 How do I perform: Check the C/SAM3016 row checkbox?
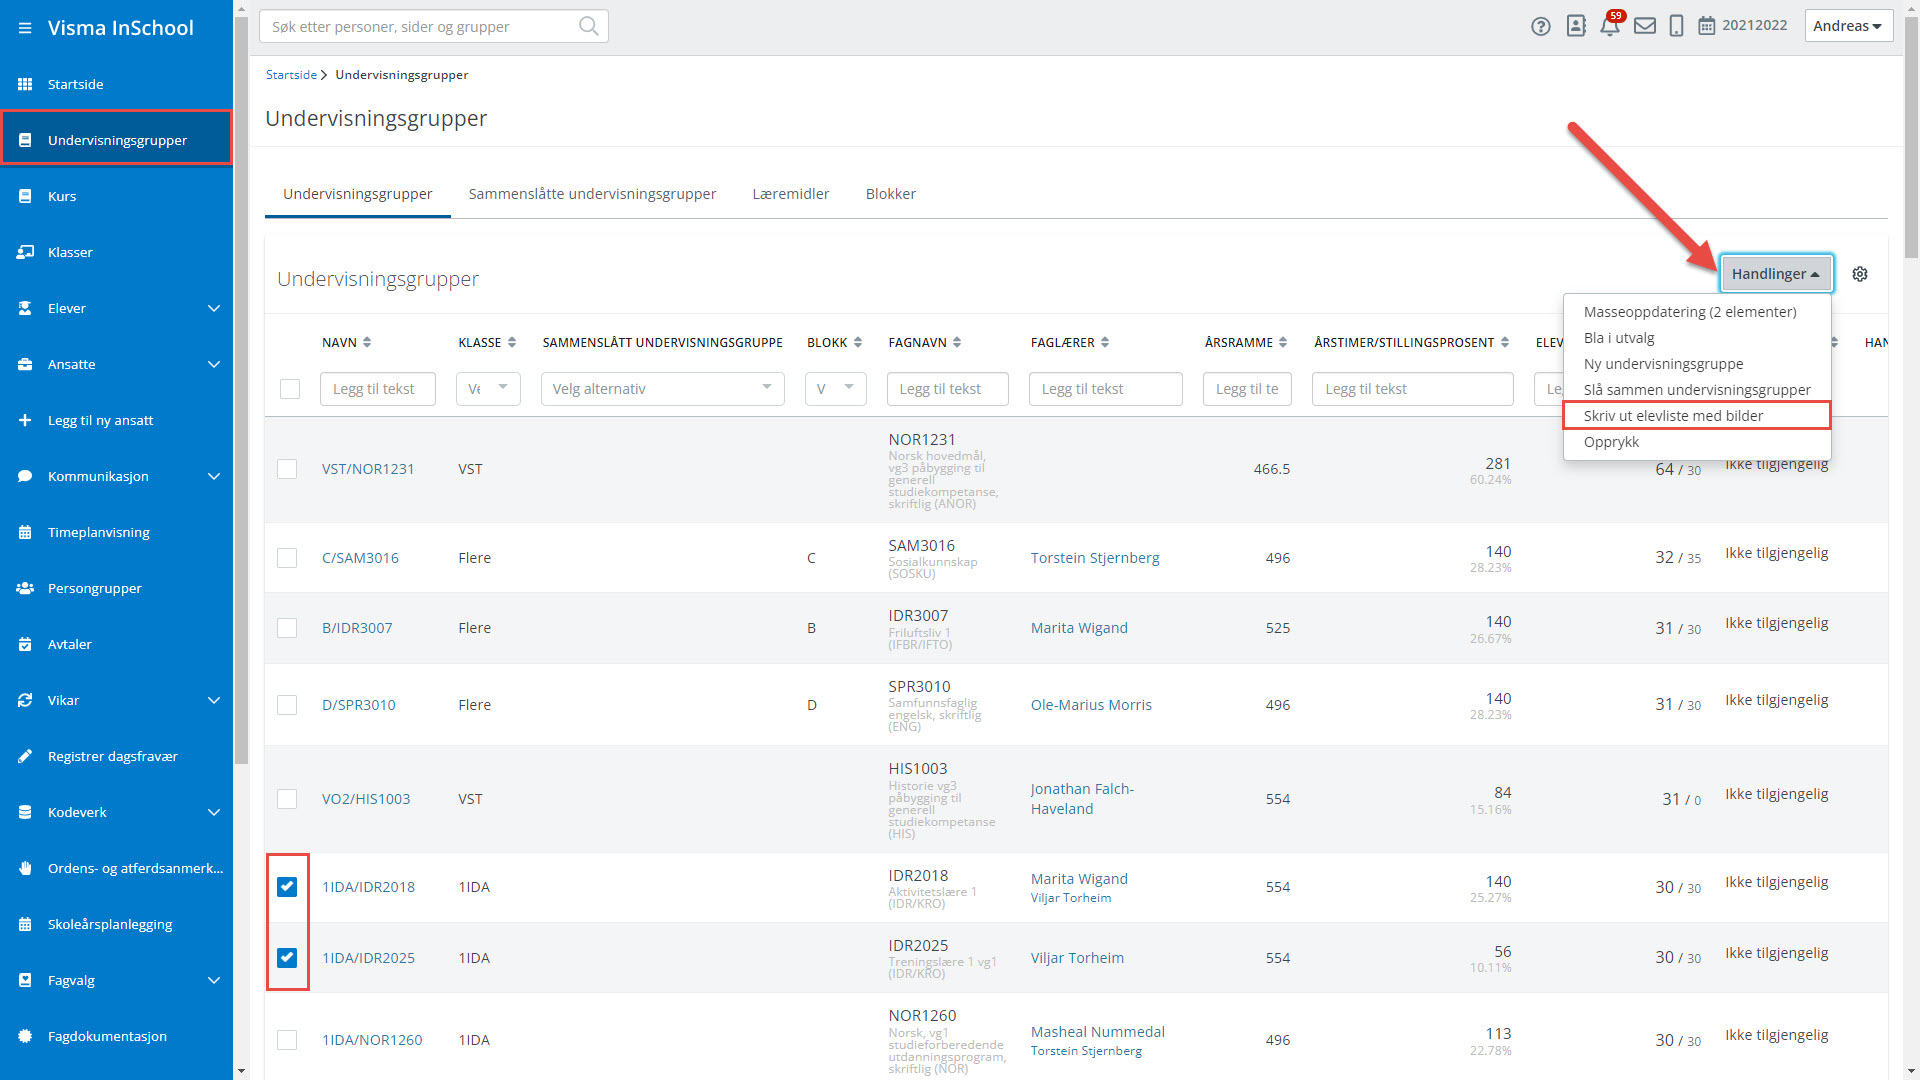[x=287, y=558]
